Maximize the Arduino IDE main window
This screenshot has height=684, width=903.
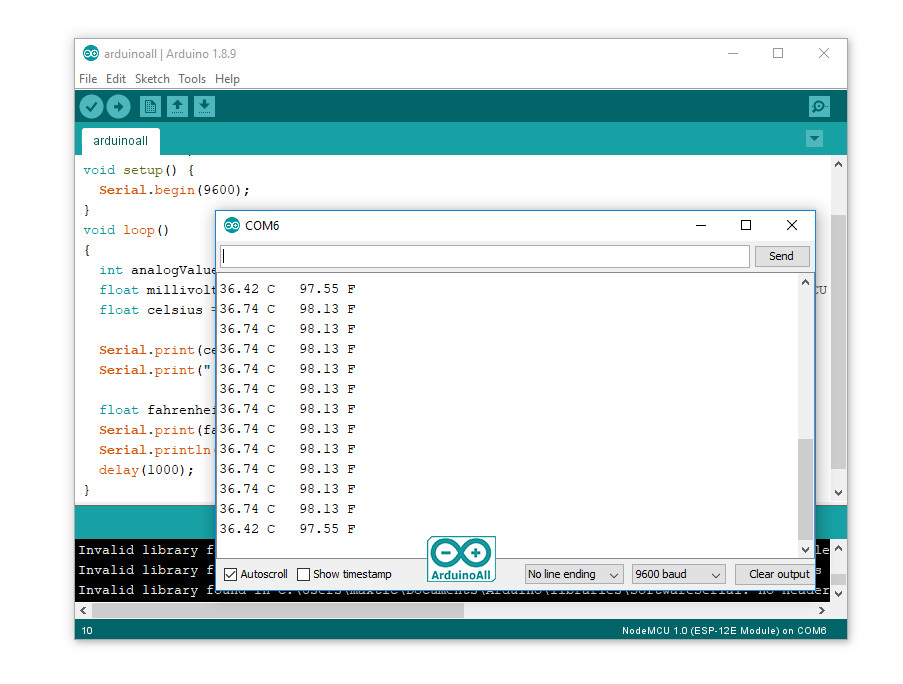click(x=778, y=54)
